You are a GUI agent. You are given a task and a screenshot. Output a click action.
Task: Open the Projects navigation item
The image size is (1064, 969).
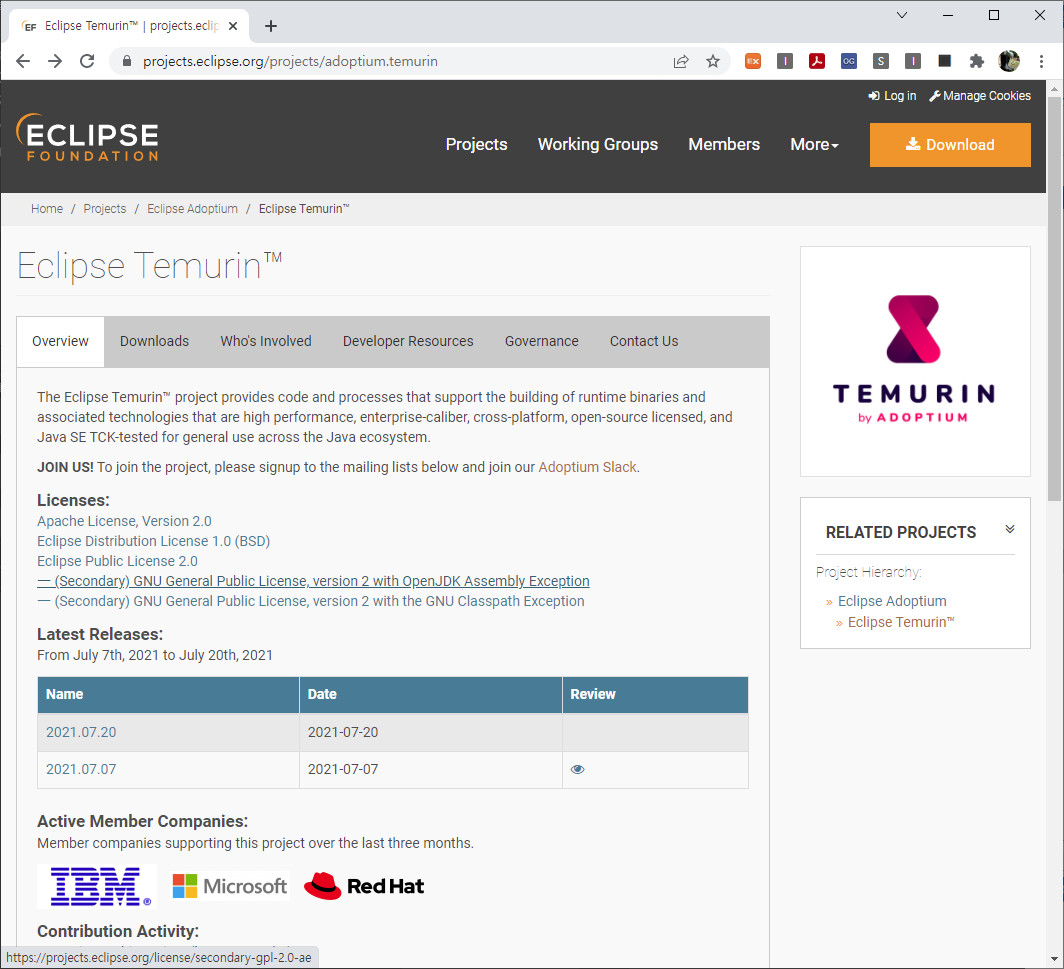(x=476, y=145)
